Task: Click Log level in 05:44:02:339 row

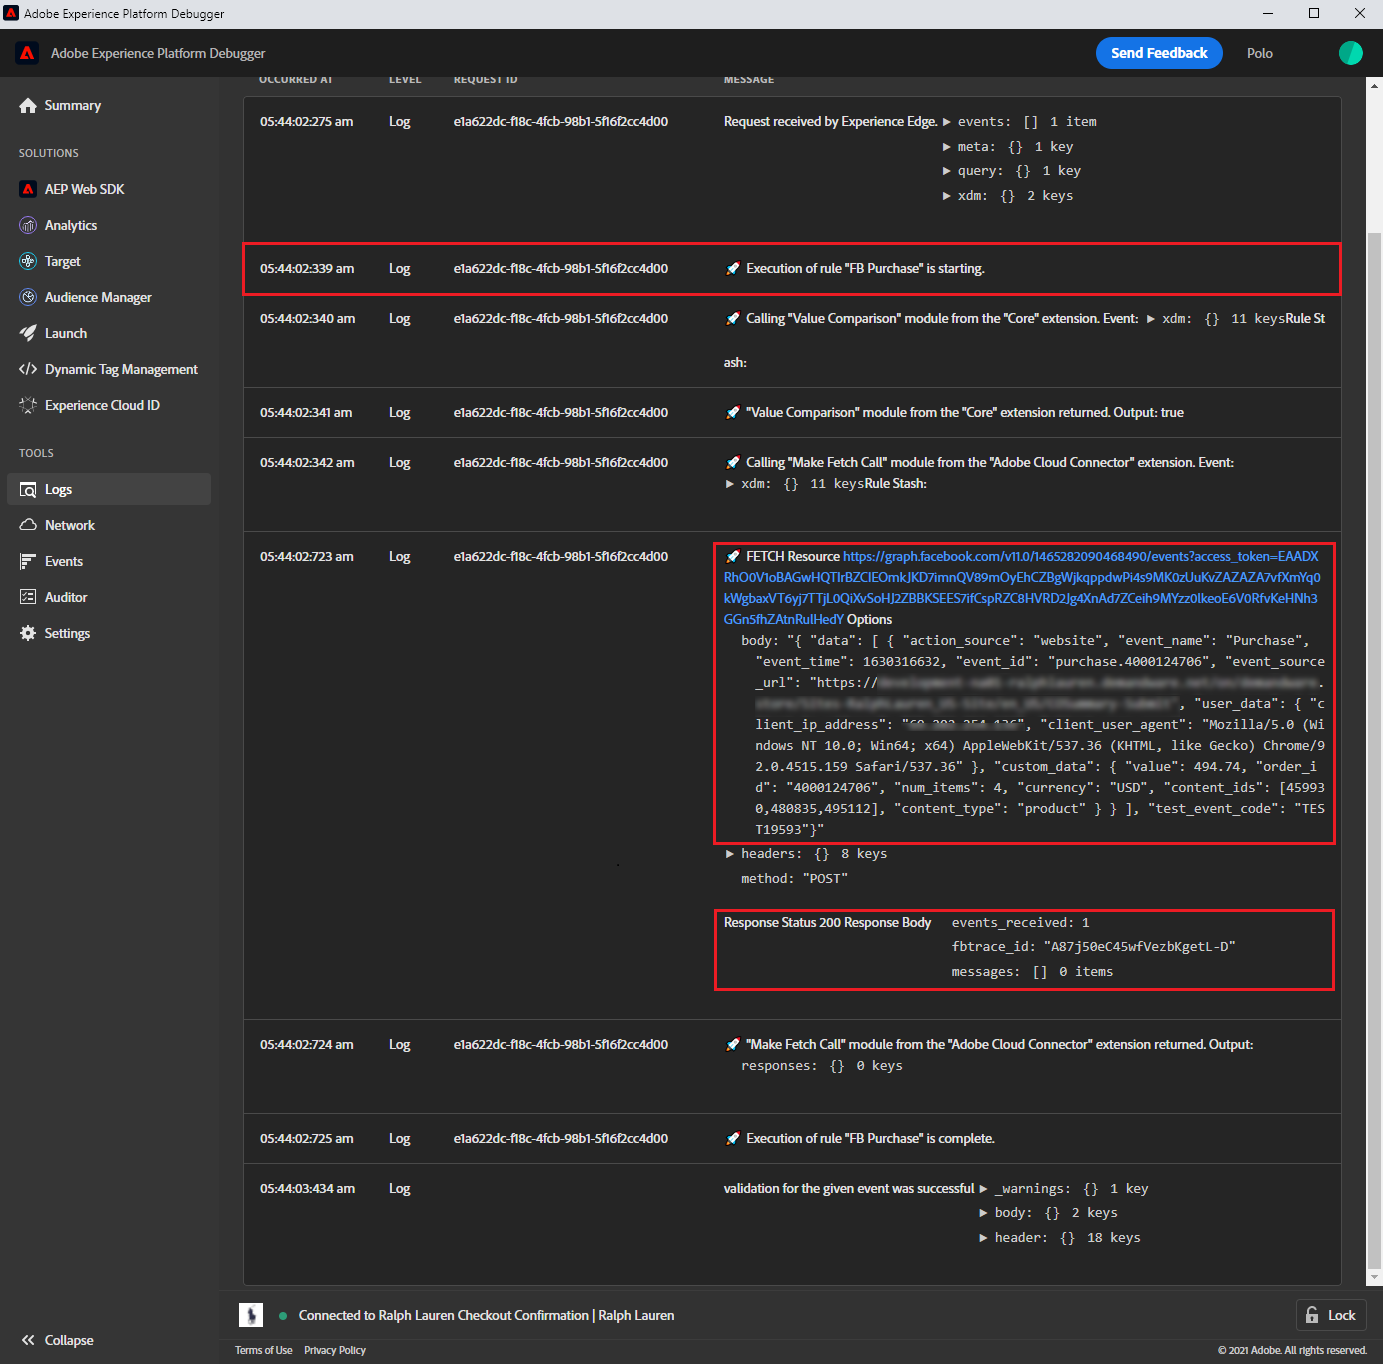Action: click(400, 268)
